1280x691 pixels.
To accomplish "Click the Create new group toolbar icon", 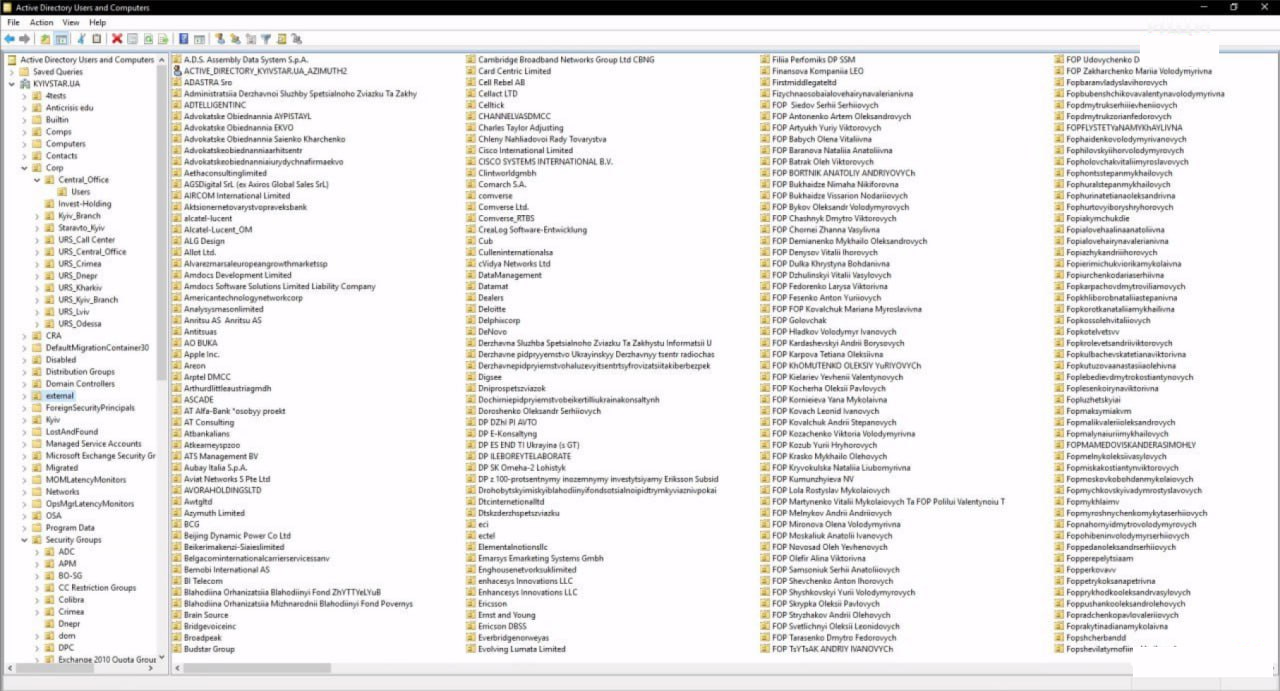I will coord(236,39).
